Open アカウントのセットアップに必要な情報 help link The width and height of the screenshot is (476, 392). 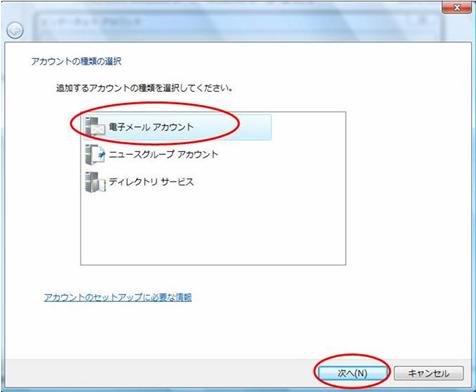118,297
